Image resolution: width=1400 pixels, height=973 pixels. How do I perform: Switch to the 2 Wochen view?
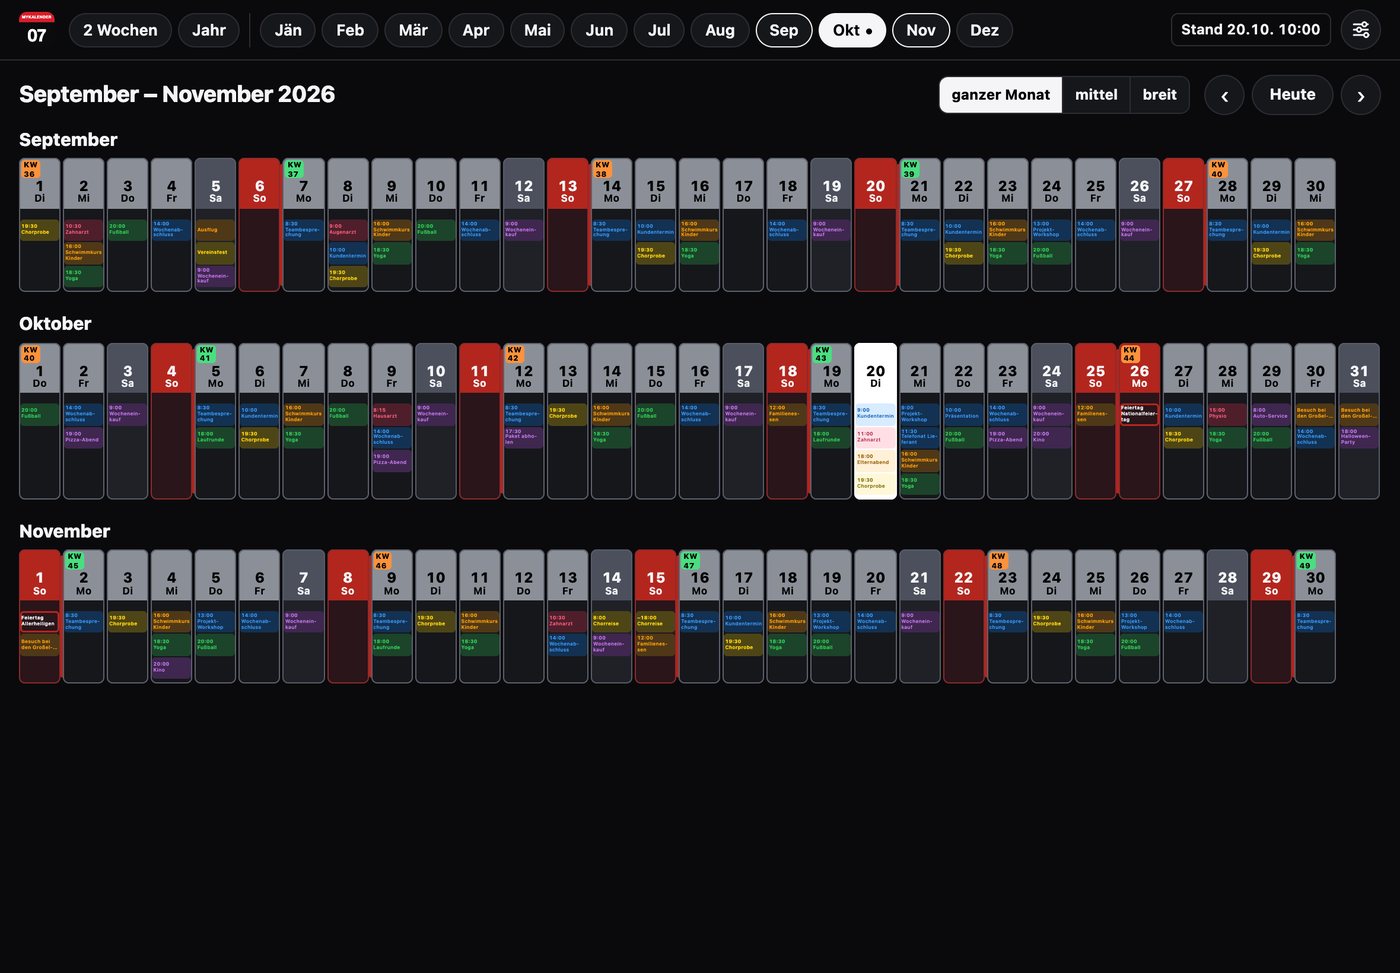[x=120, y=30]
